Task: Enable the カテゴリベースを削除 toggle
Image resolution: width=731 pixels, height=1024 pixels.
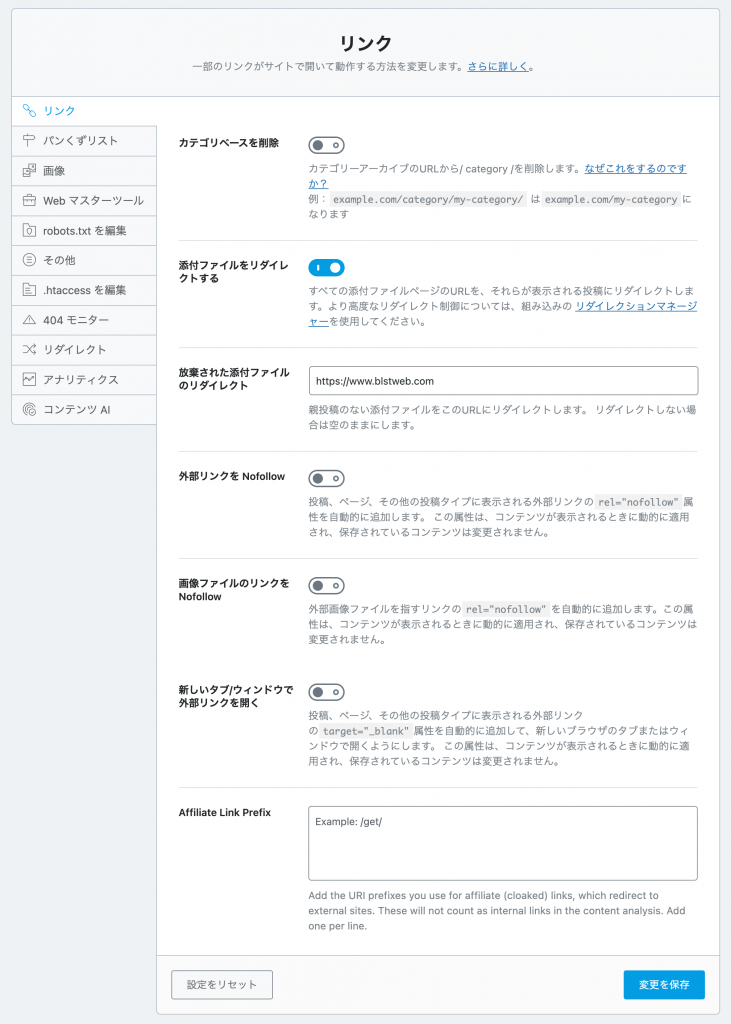Action: coord(327,145)
